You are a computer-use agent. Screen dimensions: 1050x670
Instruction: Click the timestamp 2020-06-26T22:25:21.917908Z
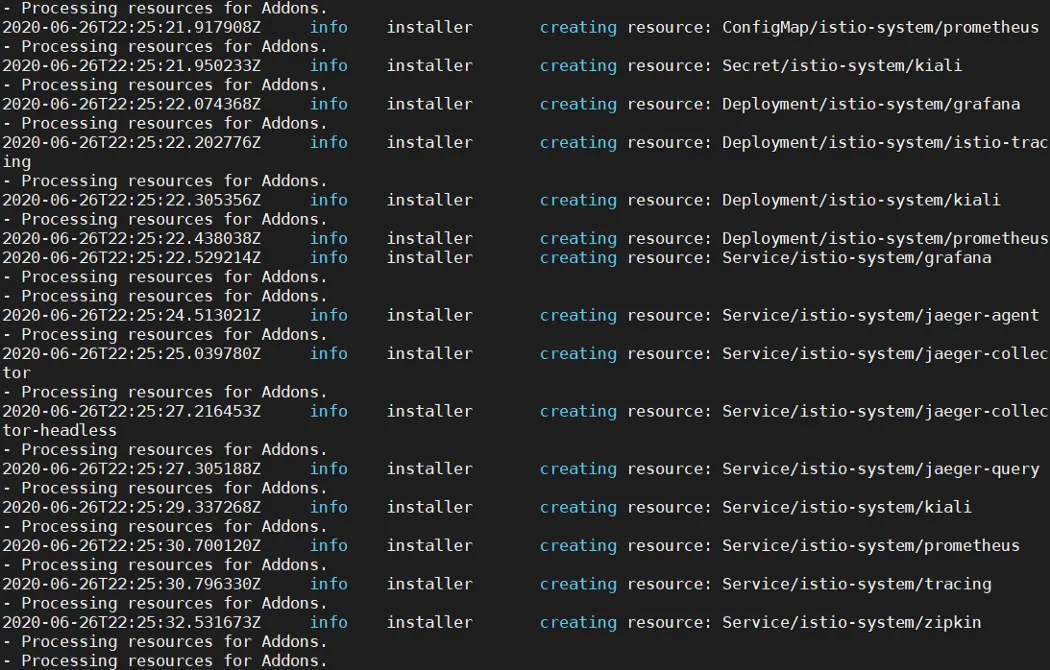click(131, 27)
